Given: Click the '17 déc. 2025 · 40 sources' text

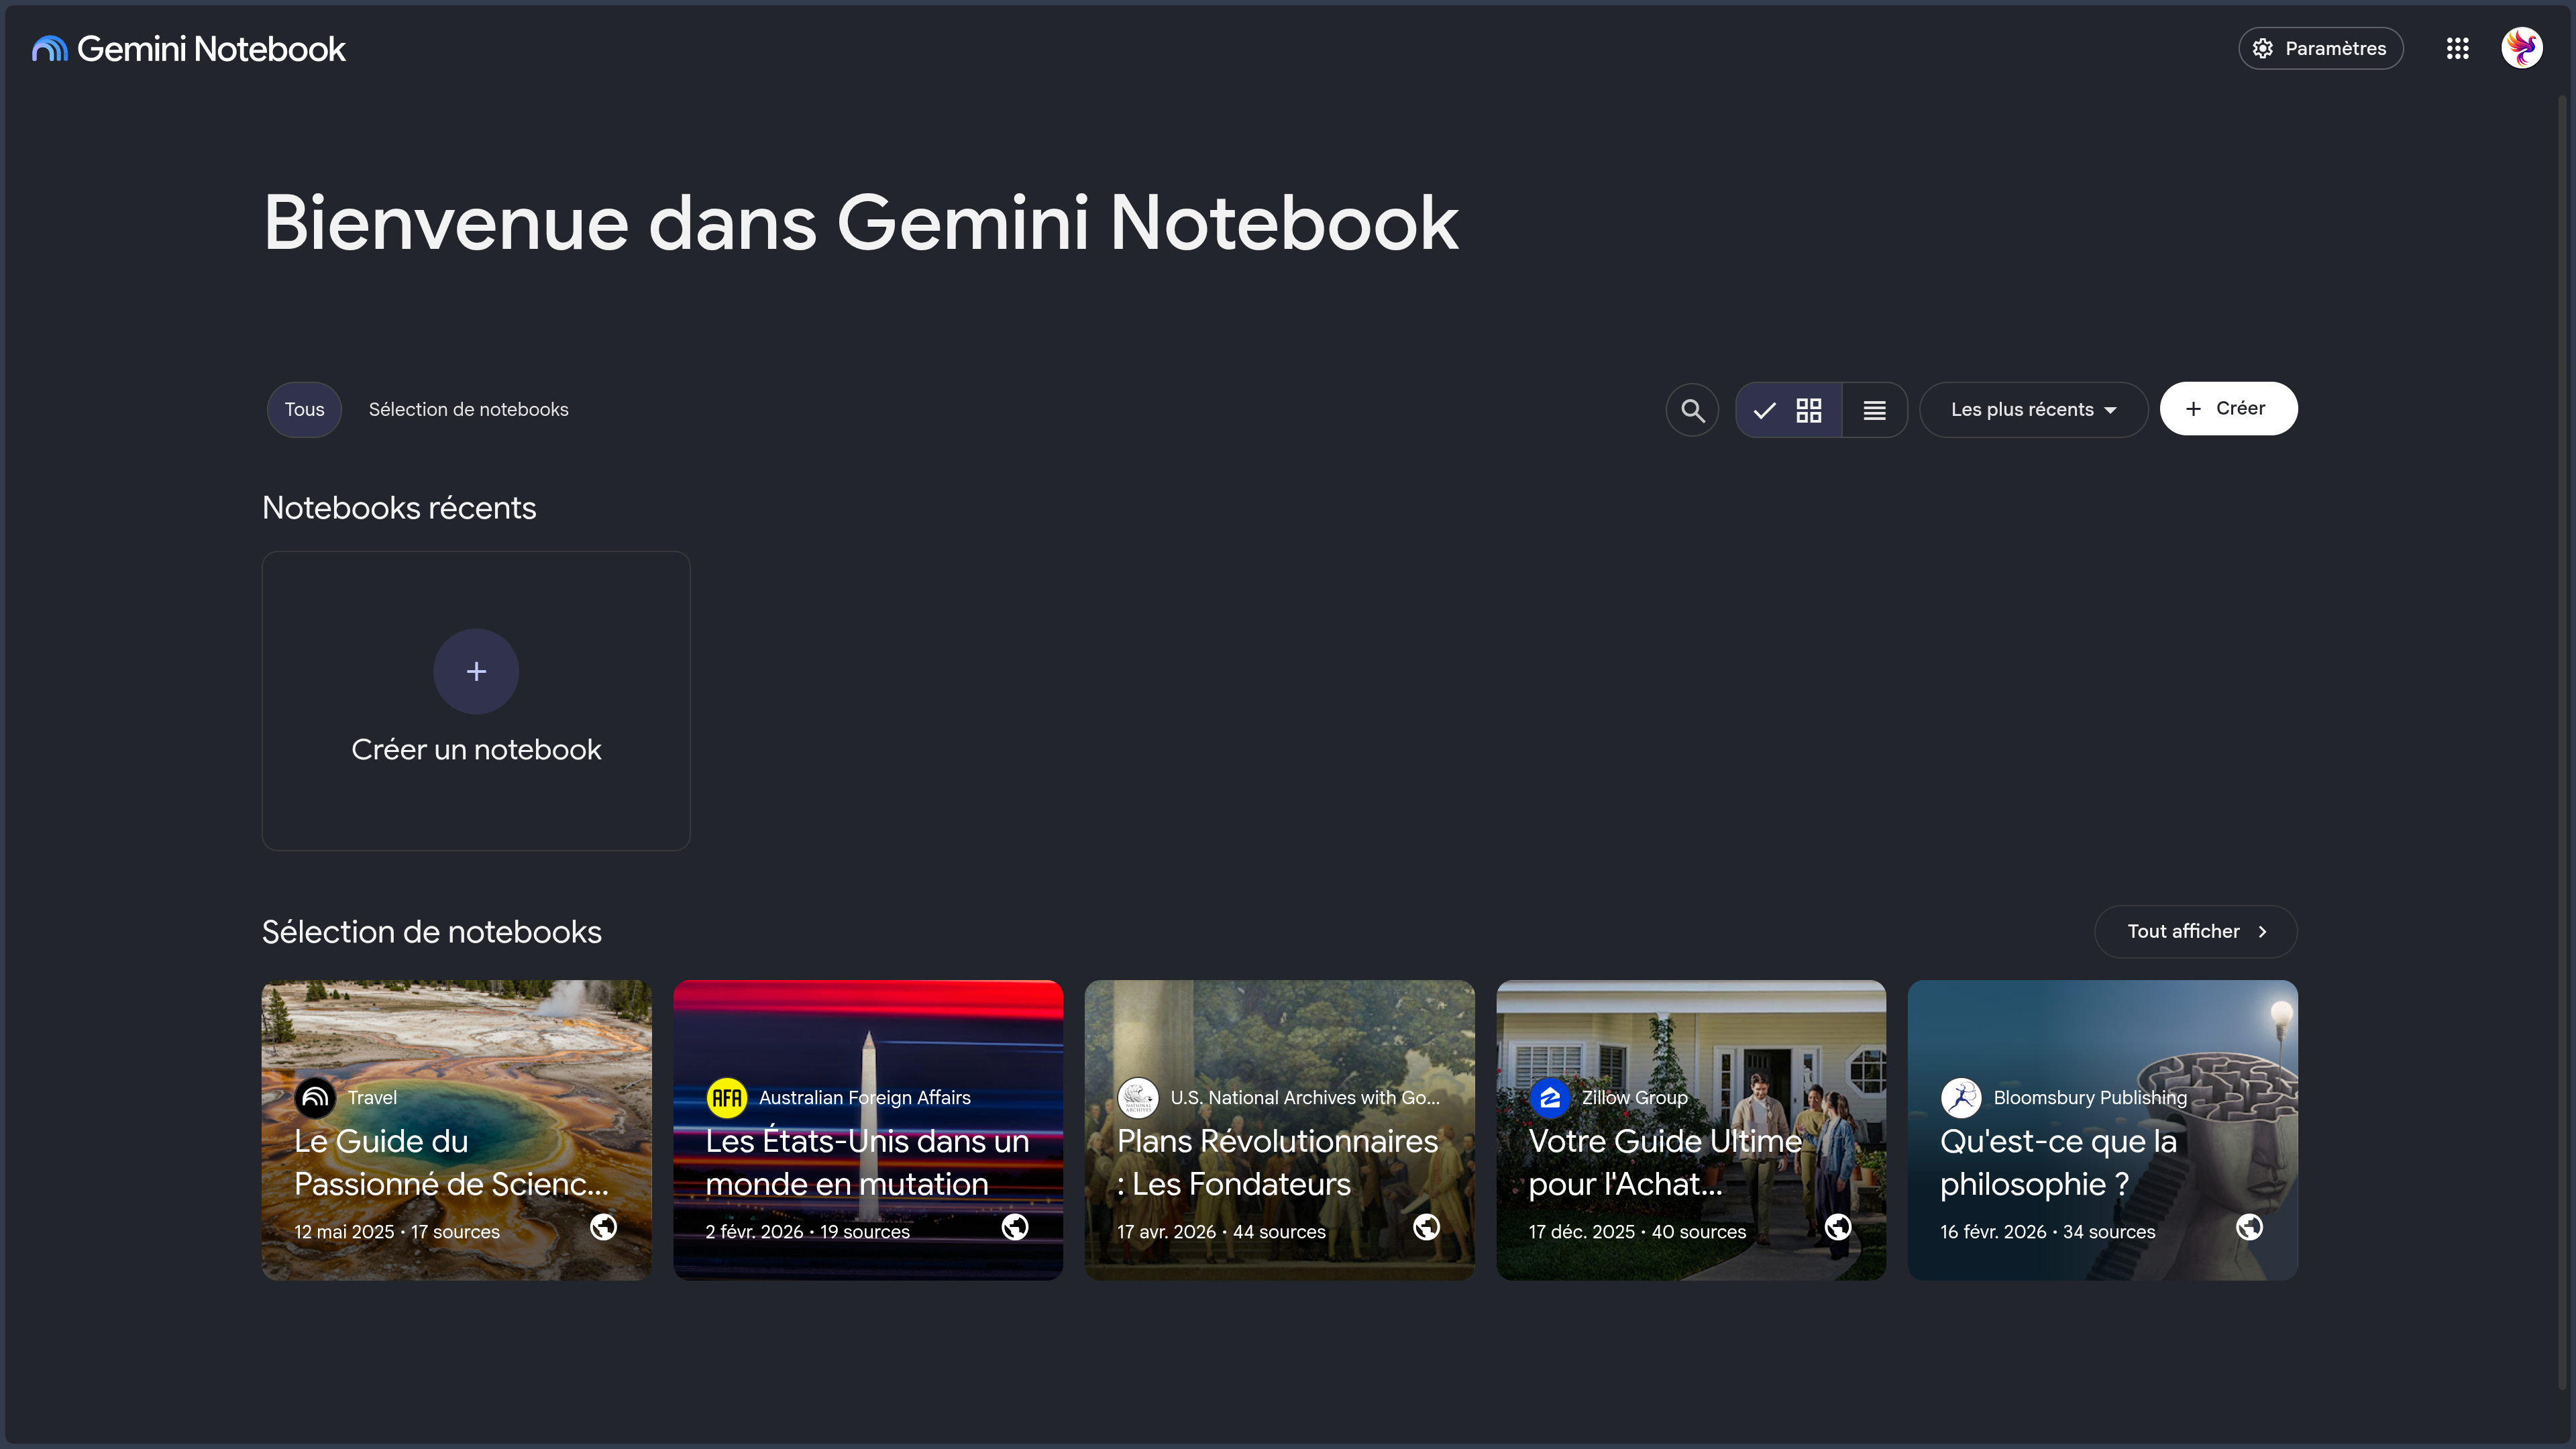Looking at the screenshot, I should click(x=1637, y=1232).
